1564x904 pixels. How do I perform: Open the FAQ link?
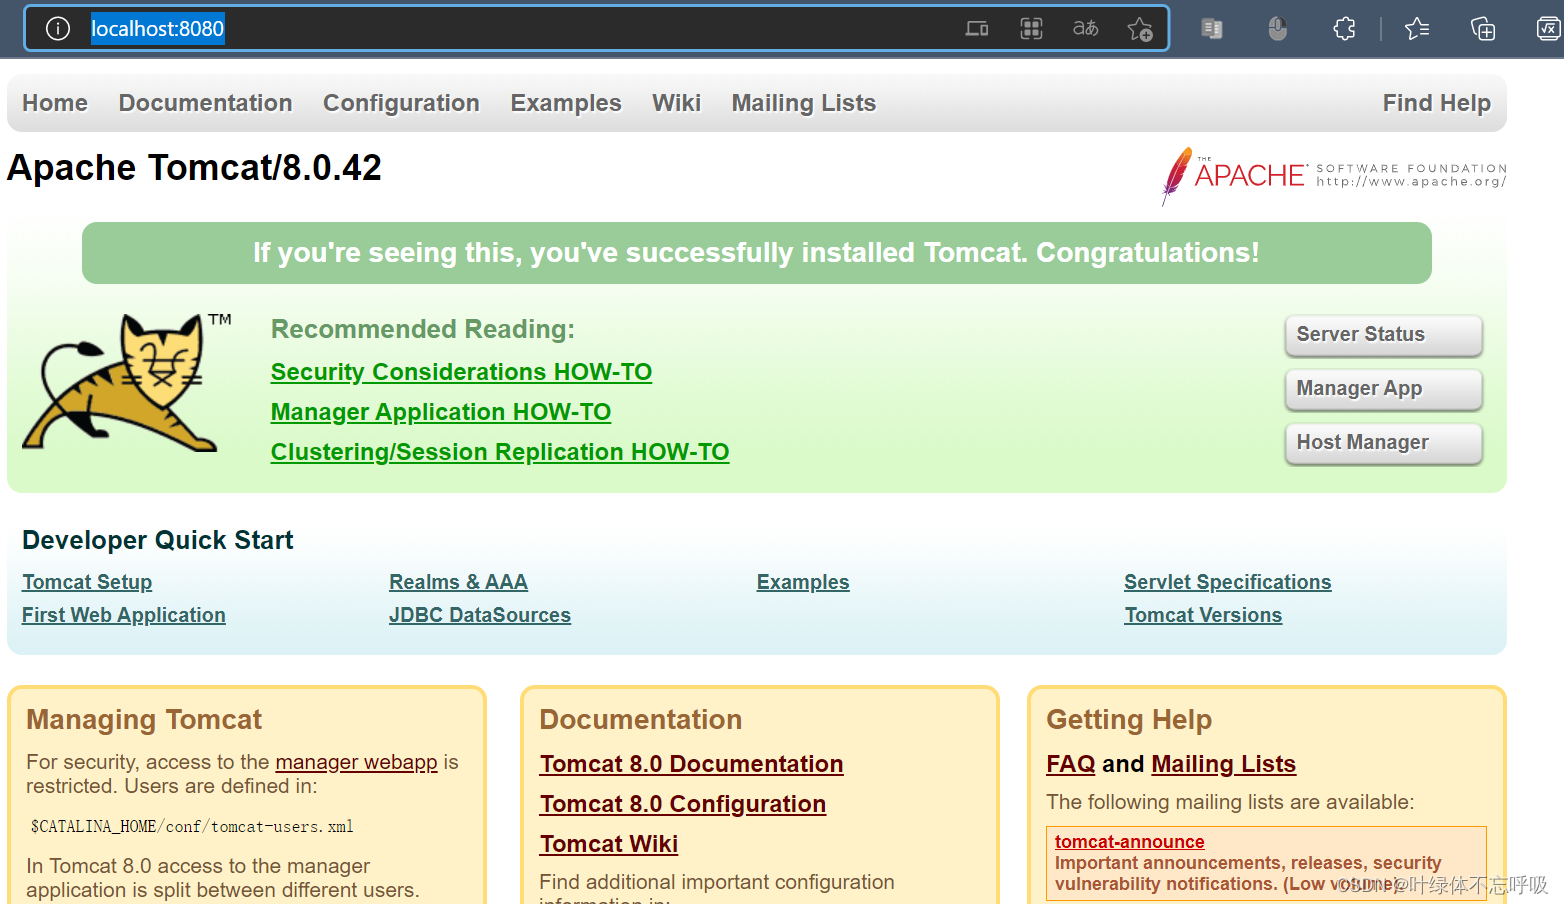[x=1071, y=764]
